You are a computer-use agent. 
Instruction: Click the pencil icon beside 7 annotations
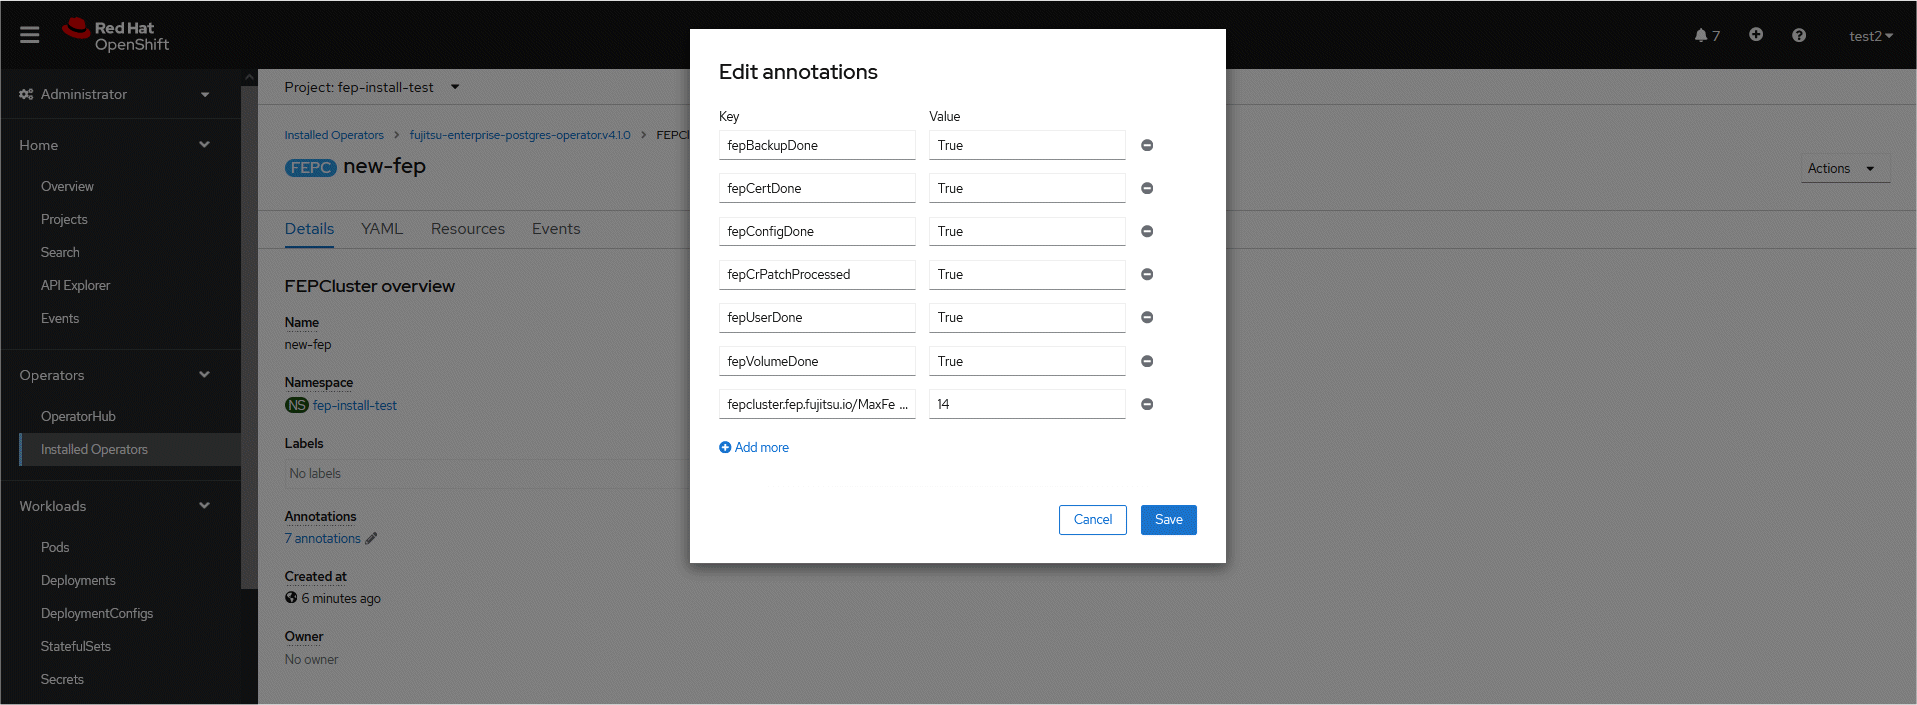click(x=371, y=538)
